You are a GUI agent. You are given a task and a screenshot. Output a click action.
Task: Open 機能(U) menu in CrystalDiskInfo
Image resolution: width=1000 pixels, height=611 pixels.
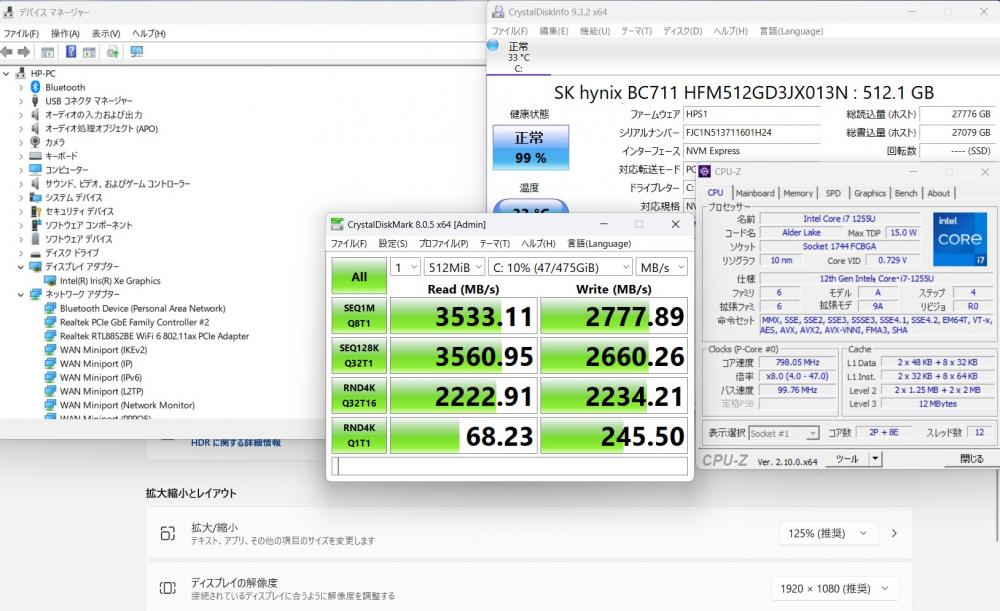click(x=594, y=31)
